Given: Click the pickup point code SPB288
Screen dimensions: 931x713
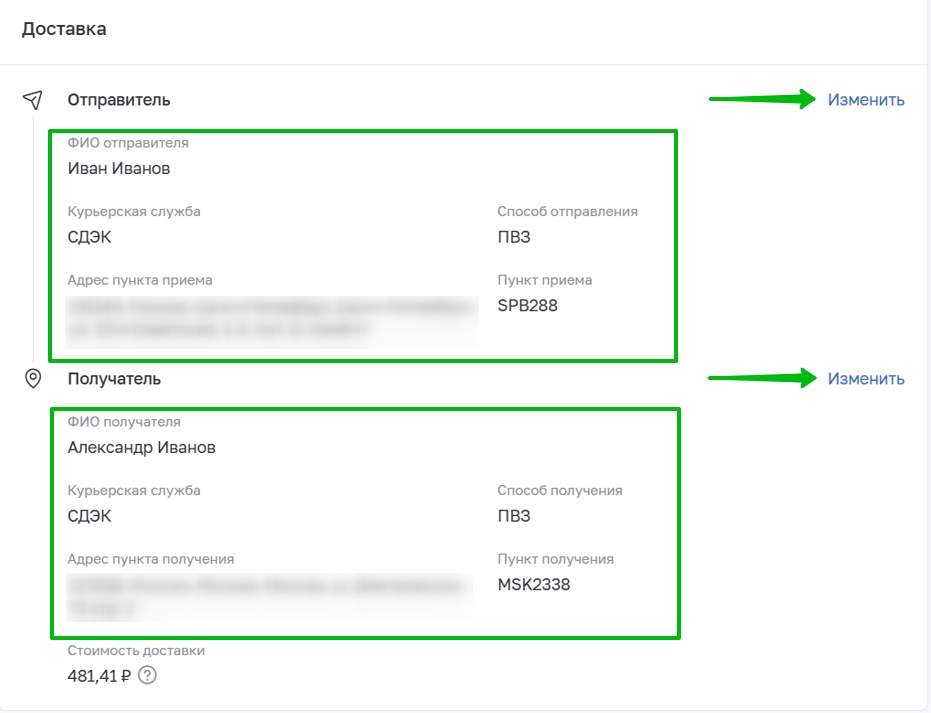Looking at the screenshot, I should pyautogui.click(x=527, y=306).
